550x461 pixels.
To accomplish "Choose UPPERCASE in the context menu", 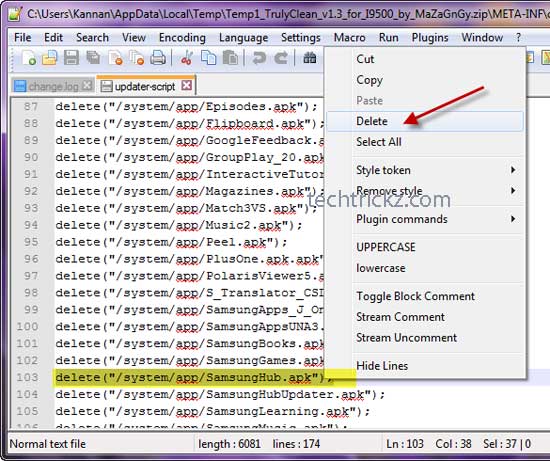I will pos(385,247).
